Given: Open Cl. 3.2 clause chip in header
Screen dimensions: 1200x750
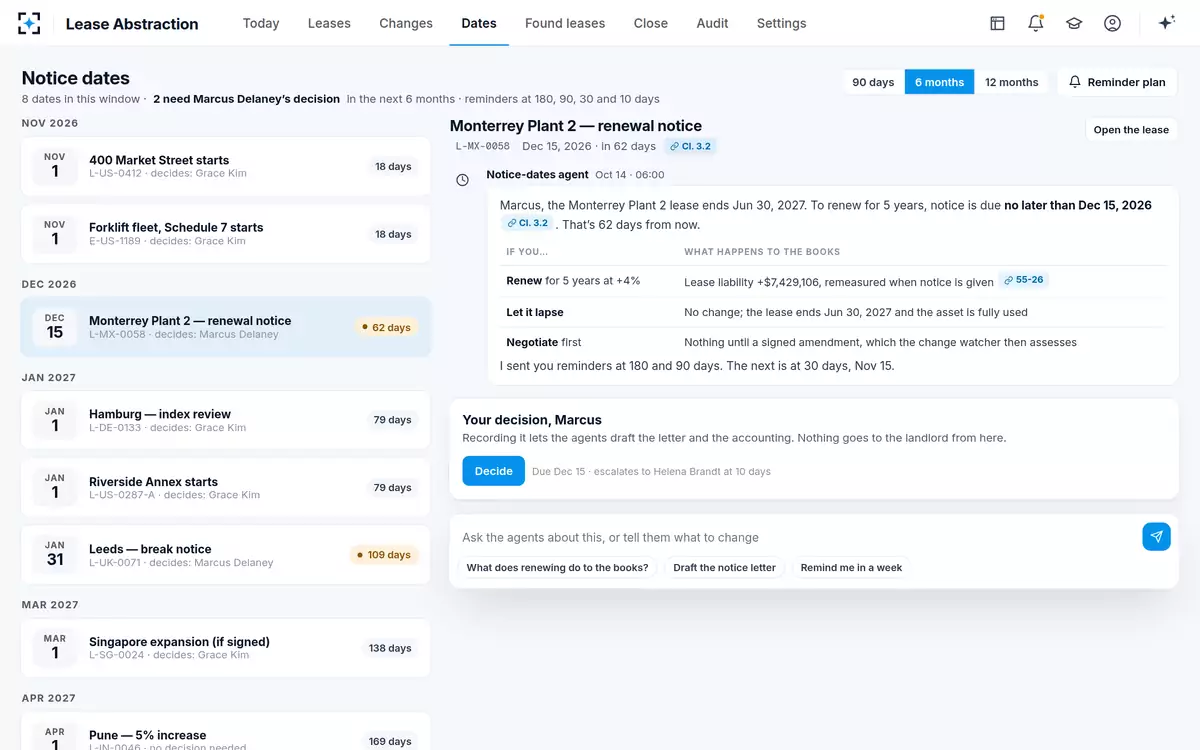Looking at the screenshot, I should (692, 146).
